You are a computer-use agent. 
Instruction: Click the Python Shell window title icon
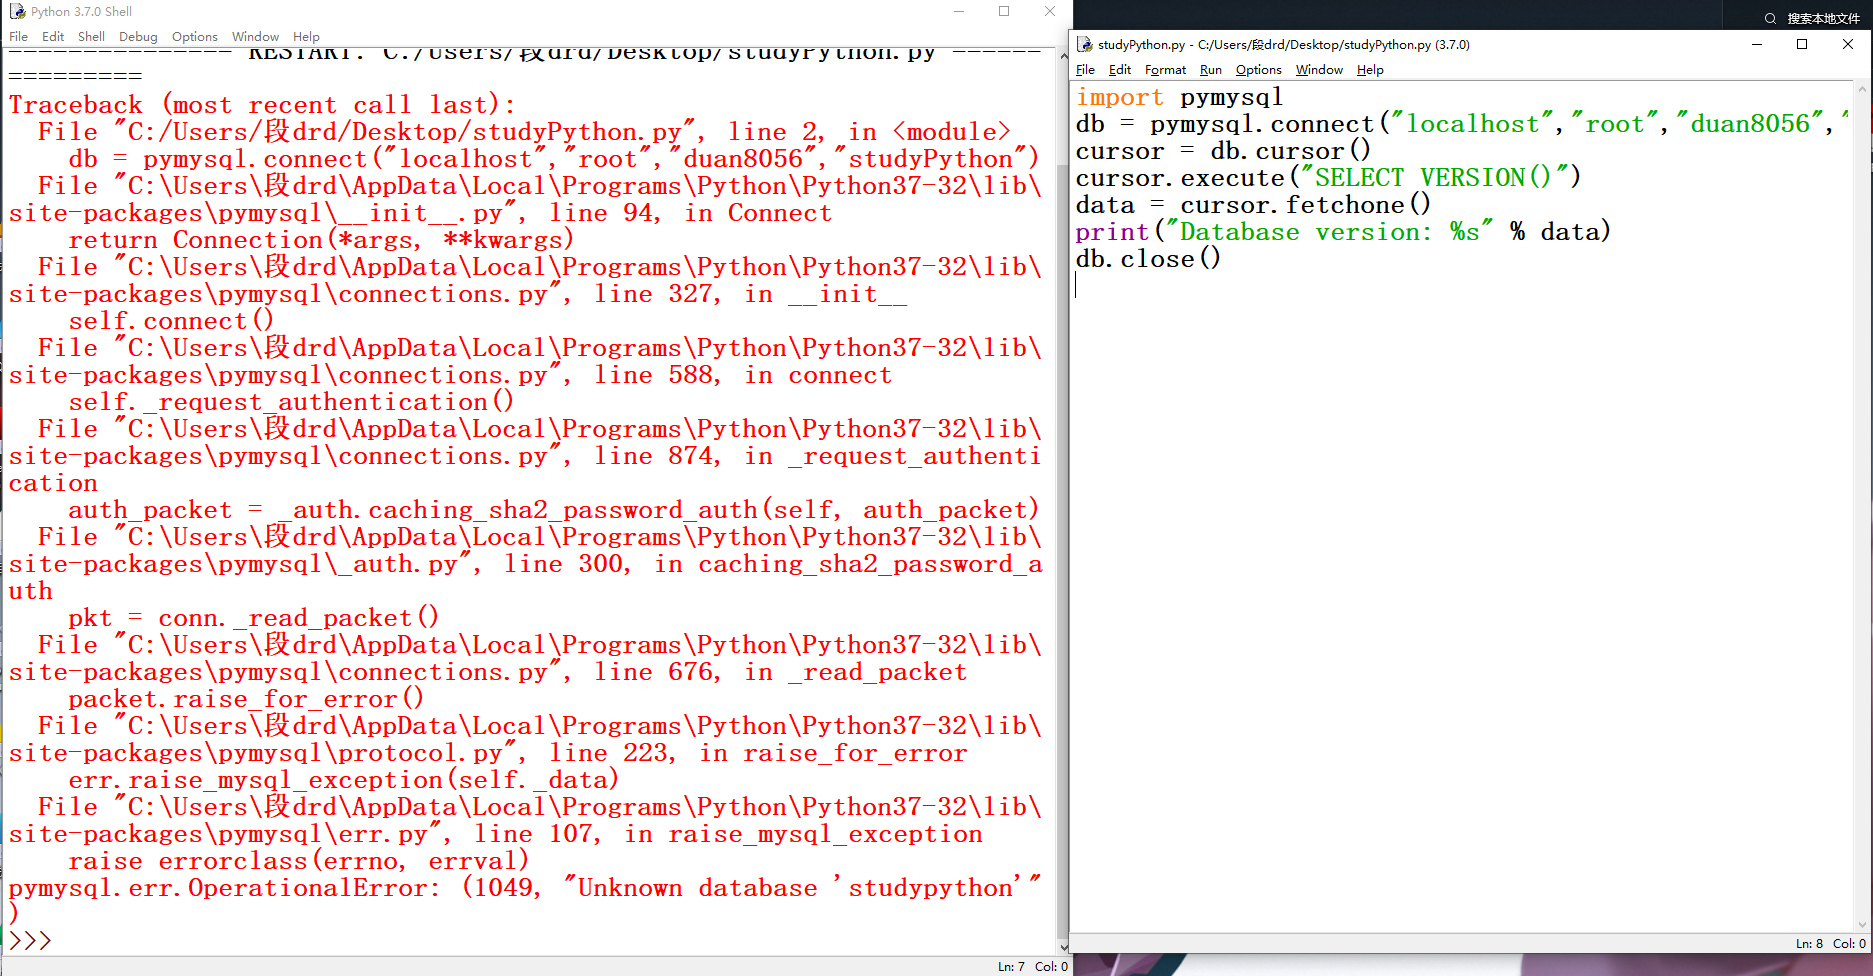(17, 12)
